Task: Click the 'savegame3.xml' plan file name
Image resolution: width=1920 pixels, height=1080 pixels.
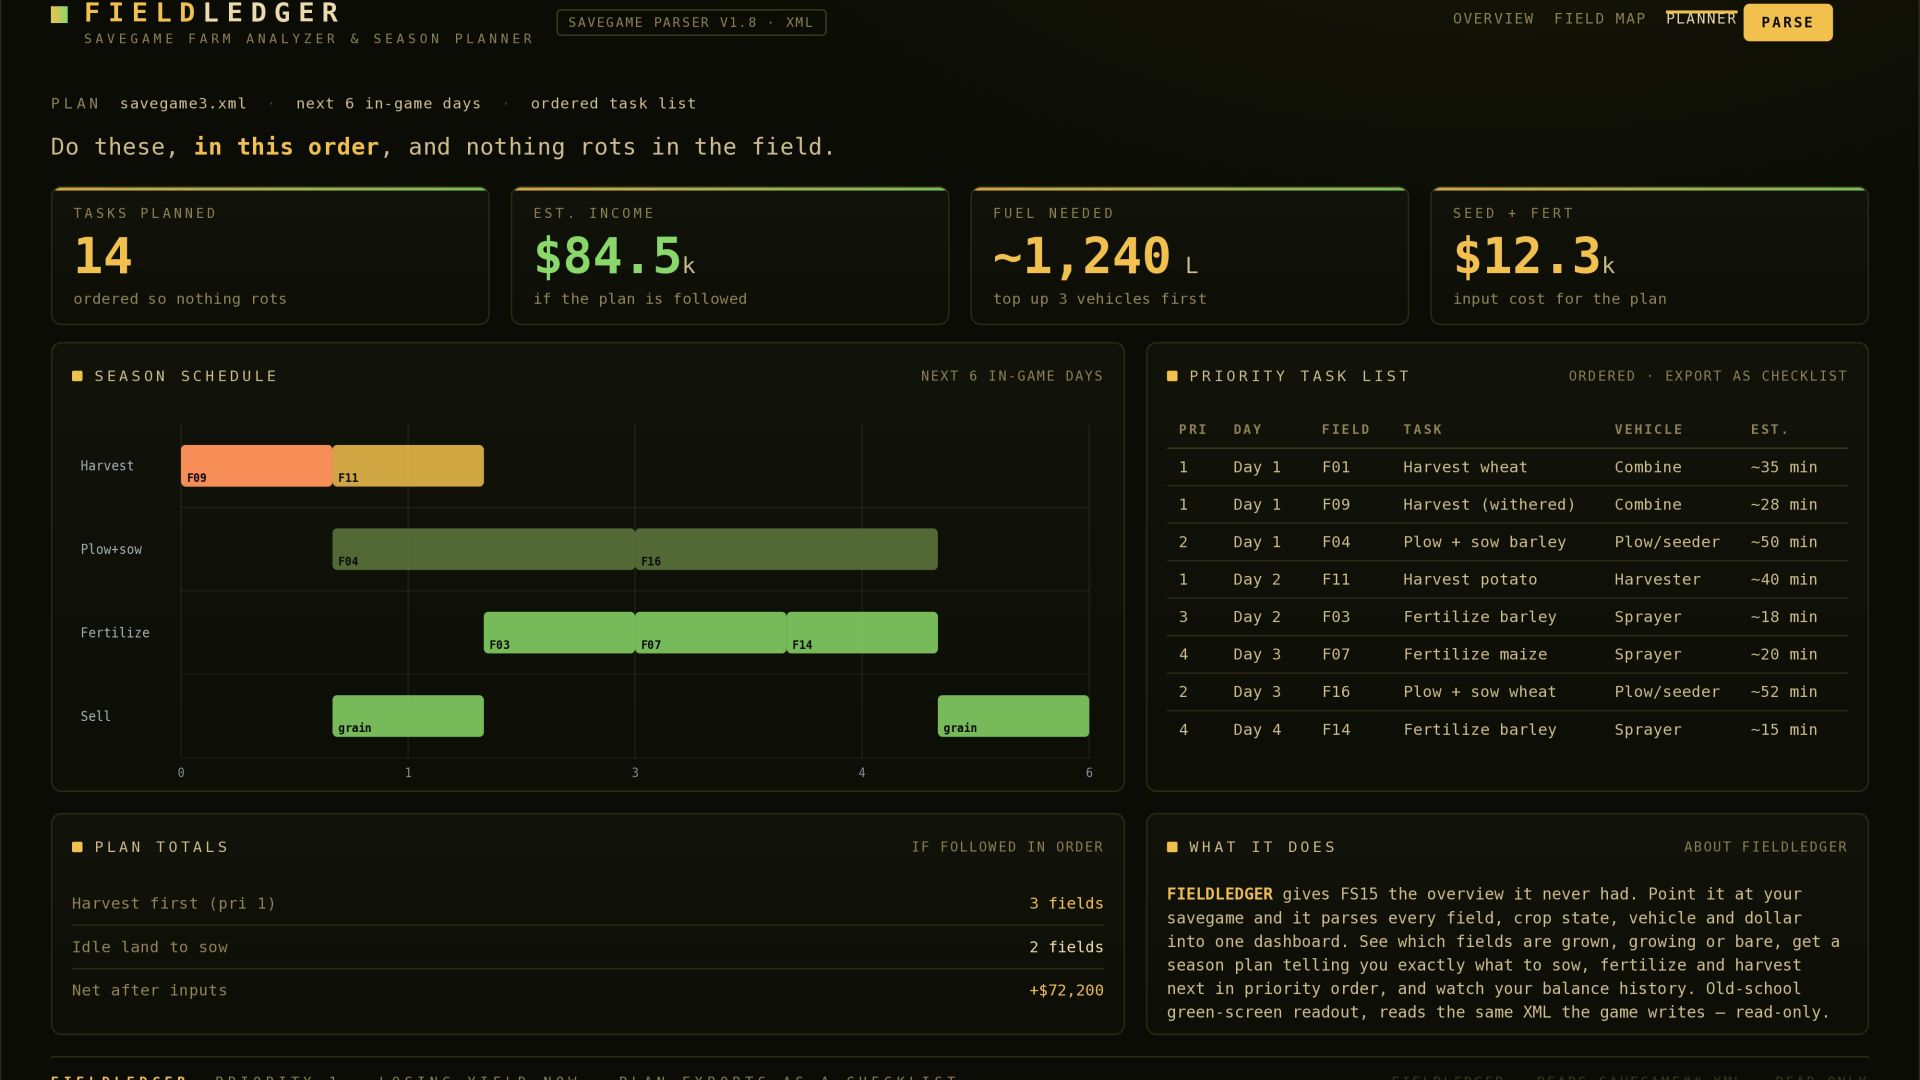Action: 183,104
